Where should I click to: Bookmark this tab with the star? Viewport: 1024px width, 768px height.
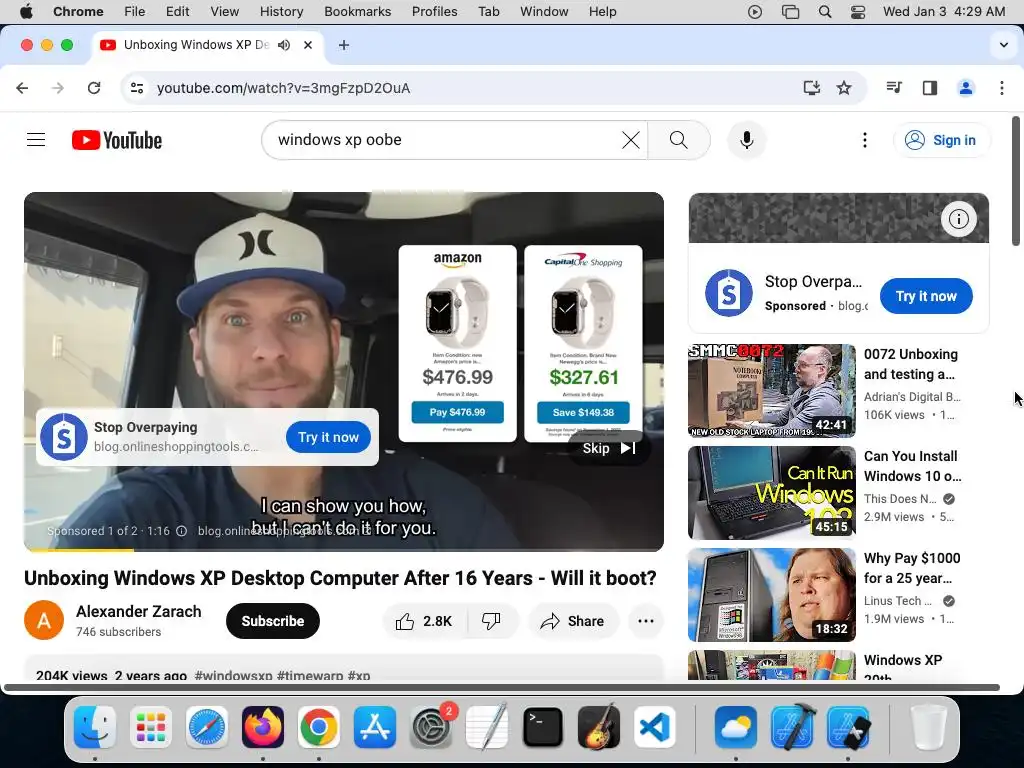click(844, 88)
